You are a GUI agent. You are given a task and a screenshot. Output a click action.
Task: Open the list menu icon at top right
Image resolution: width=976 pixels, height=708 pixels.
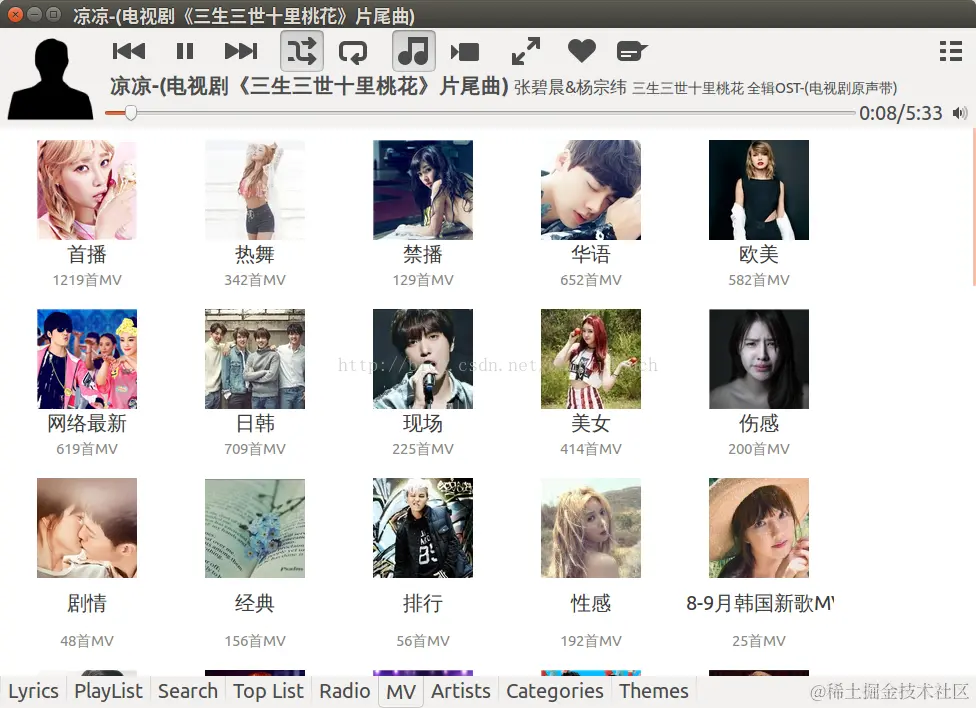tap(950, 51)
